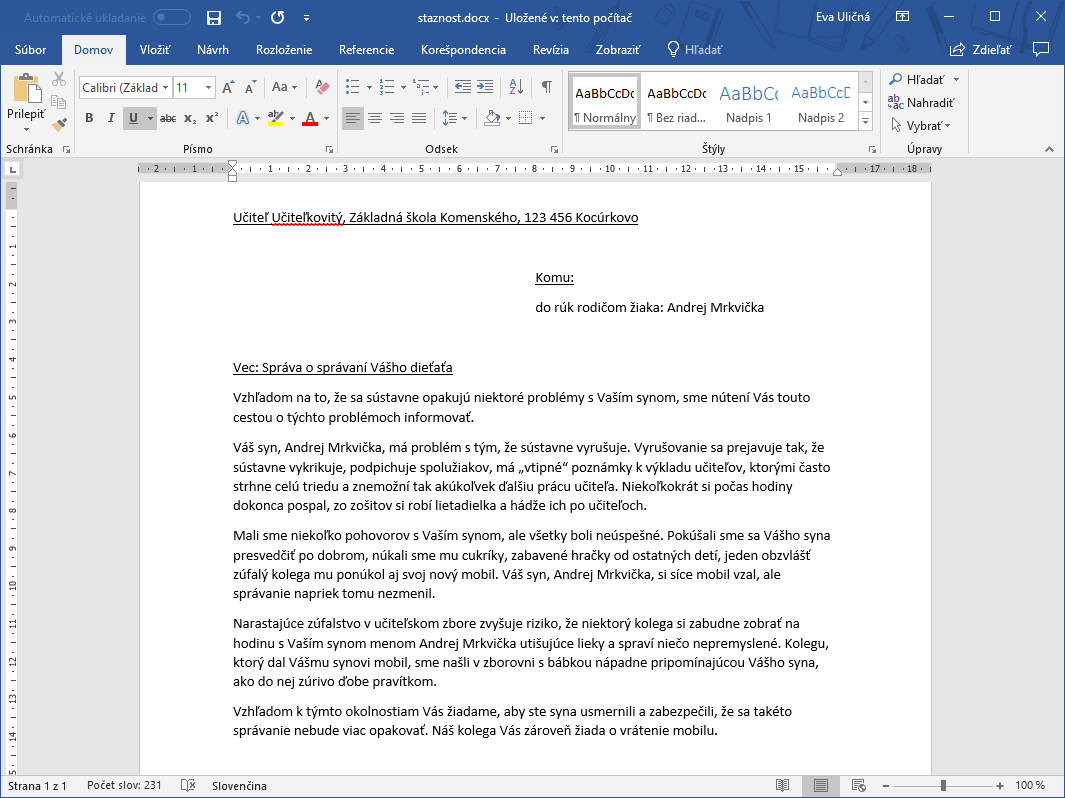Open the Calibri font name dropdown
Screen dimensions: 1065x798
(126, 88)
